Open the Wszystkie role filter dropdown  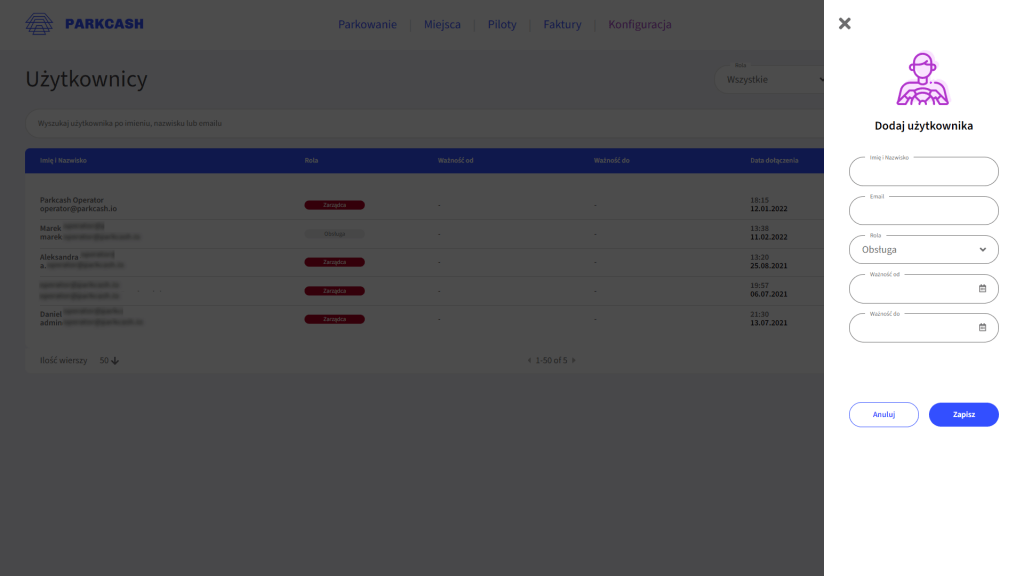[772, 80]
